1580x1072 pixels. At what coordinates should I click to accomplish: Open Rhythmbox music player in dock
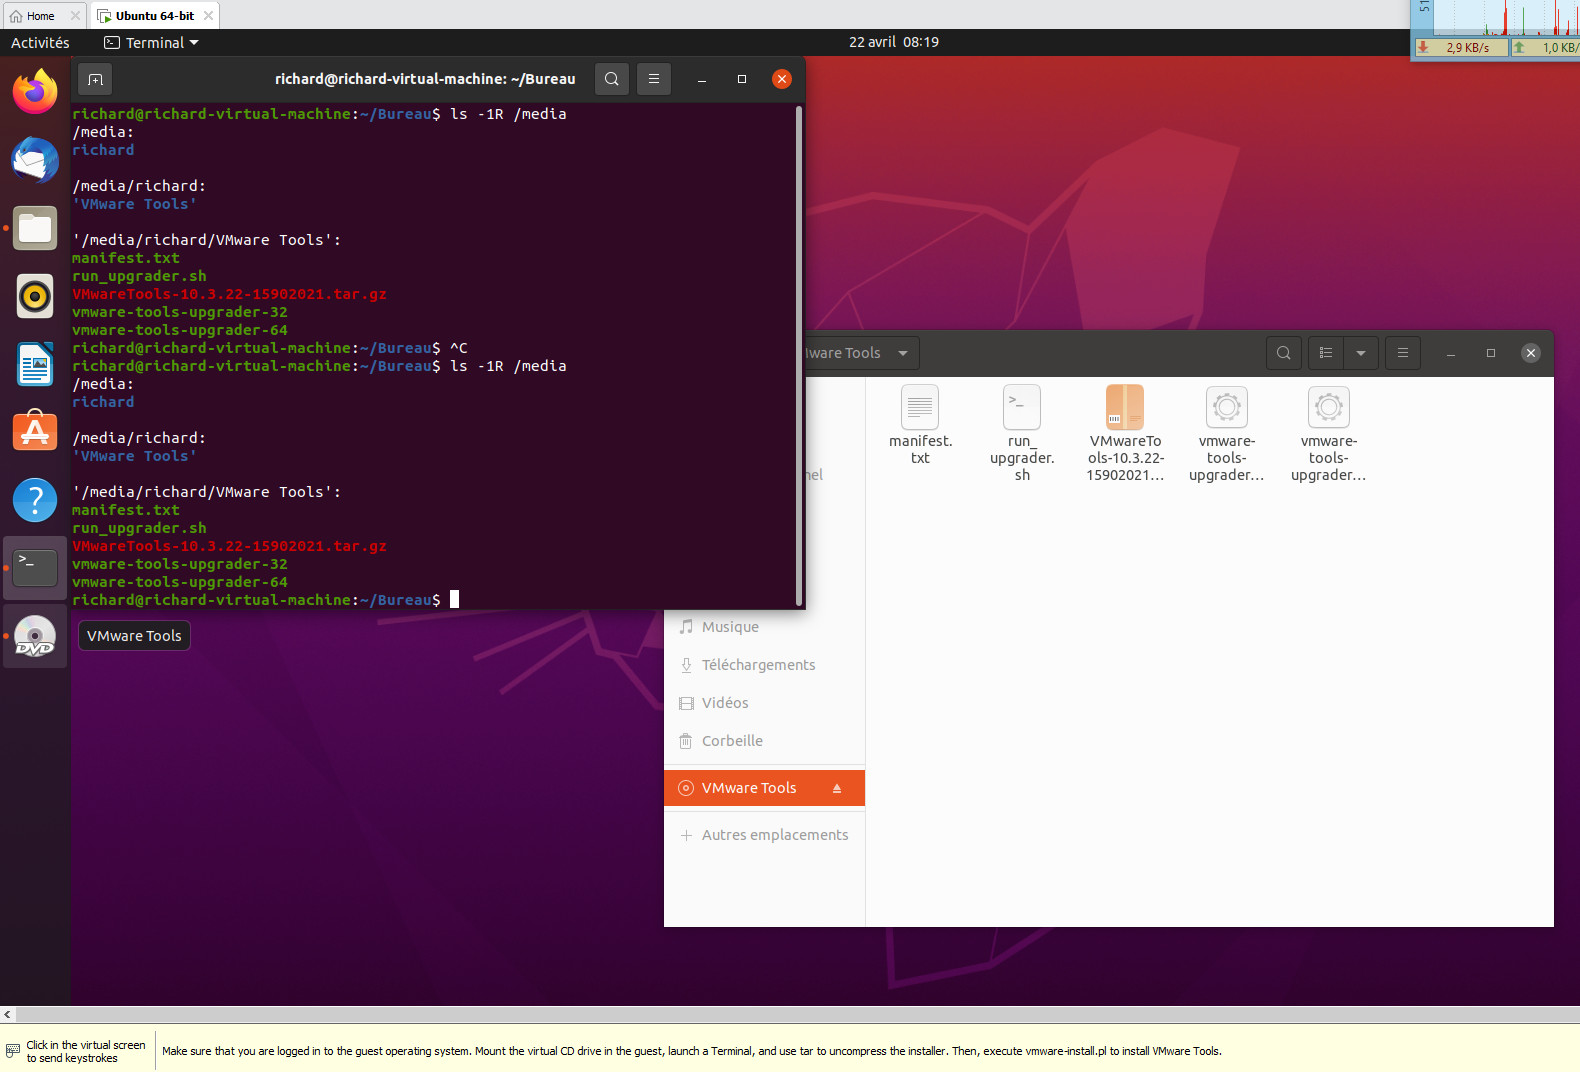[35, 296]
